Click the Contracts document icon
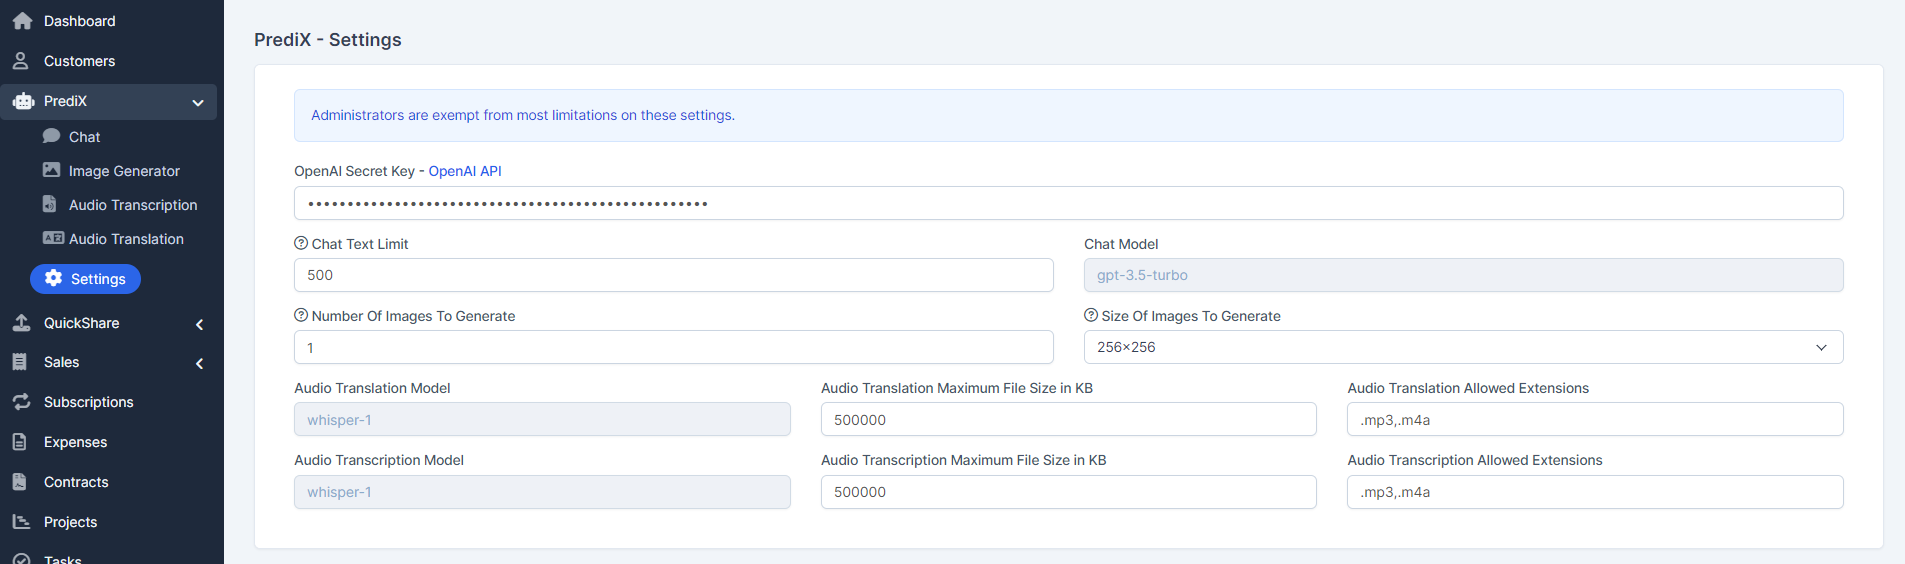Screen dimensions: 1905x564 tap(20, 482)
